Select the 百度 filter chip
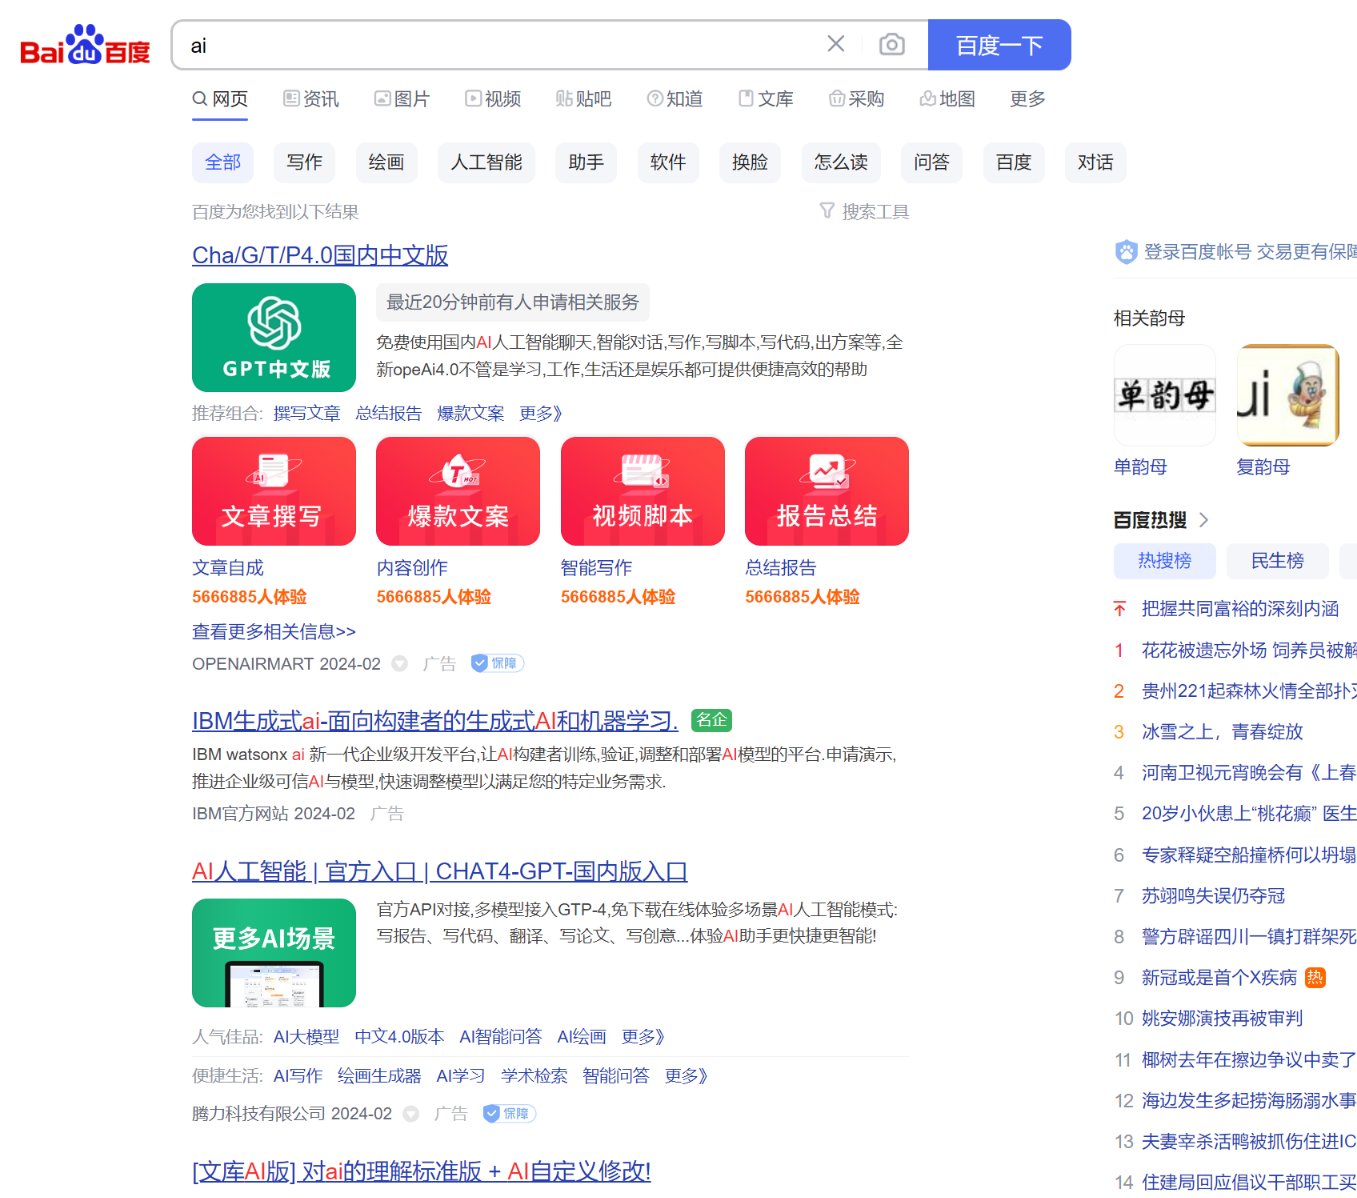The image size is (1357, 1198). point(1014,162)
